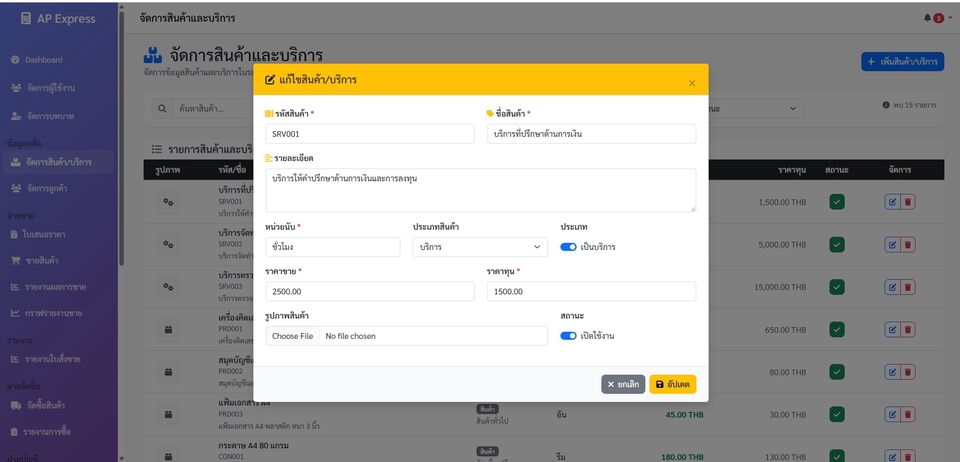
Task: Click the รายงานการซื้อ clipboard icon
Action: pos(14,432)
